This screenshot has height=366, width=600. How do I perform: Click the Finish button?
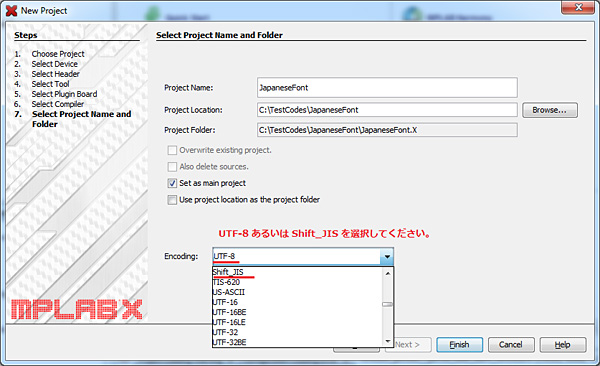459,345
